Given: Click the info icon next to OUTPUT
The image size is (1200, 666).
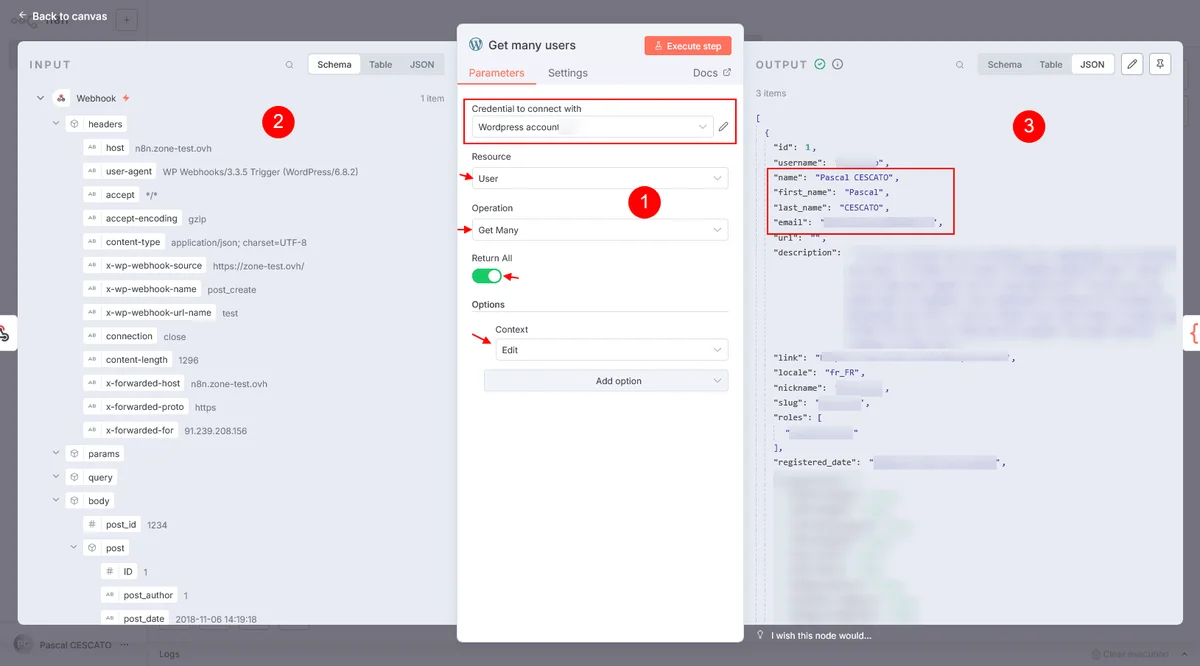Looking at the screenshot, I should pyautogui.click(x=838, y=64).
